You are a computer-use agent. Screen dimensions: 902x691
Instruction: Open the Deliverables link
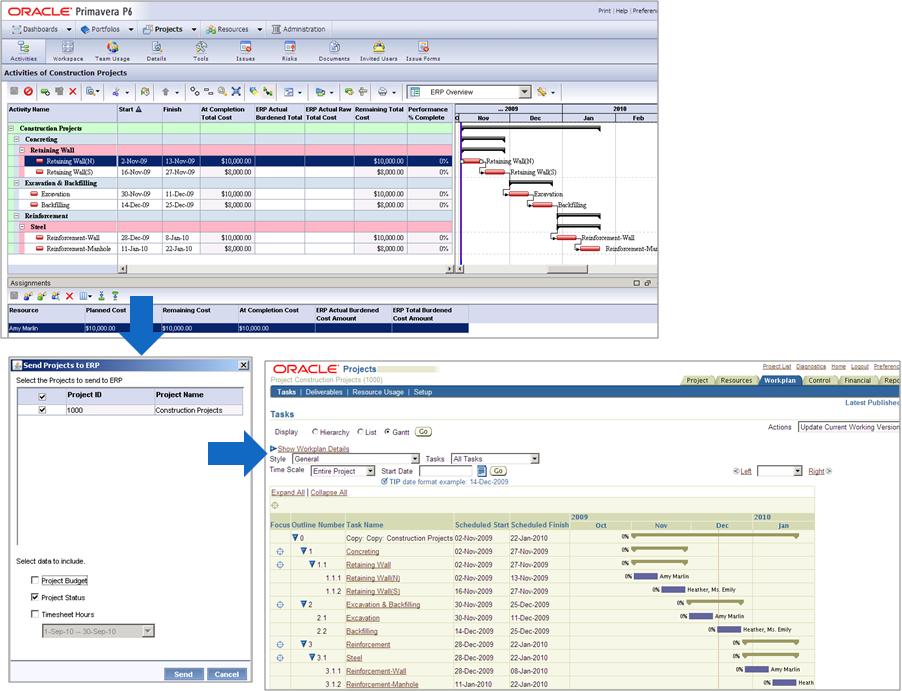[x=324, y=392]
